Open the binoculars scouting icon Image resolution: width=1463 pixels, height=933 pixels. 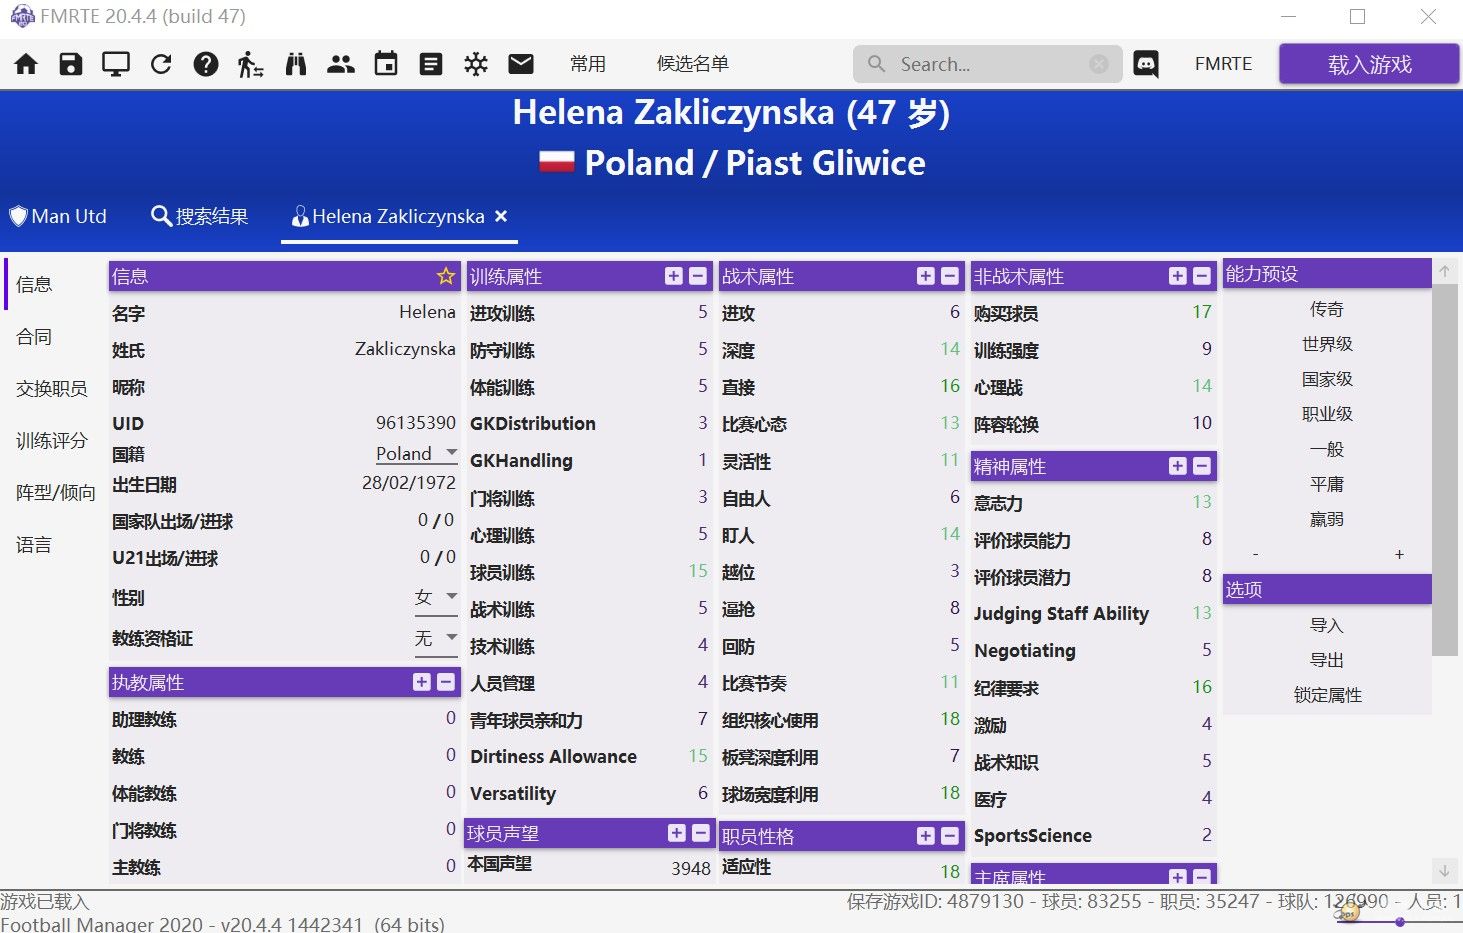coord(296,64)
